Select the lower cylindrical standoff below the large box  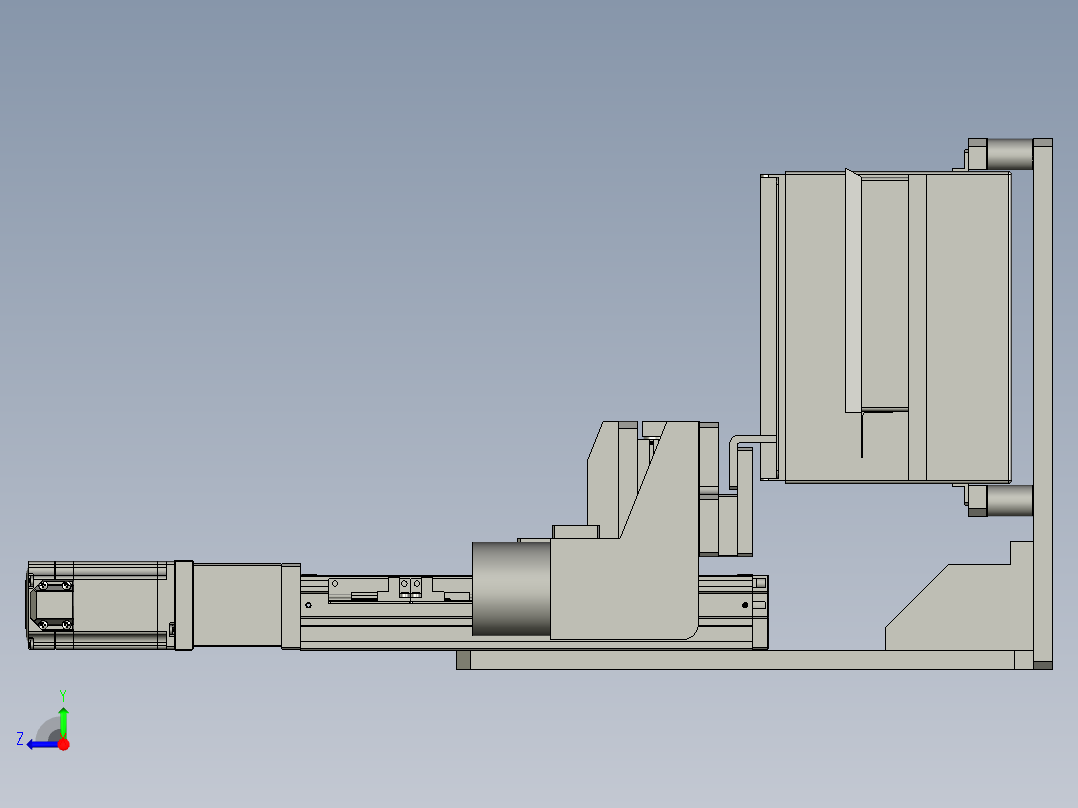(1010, 501)
